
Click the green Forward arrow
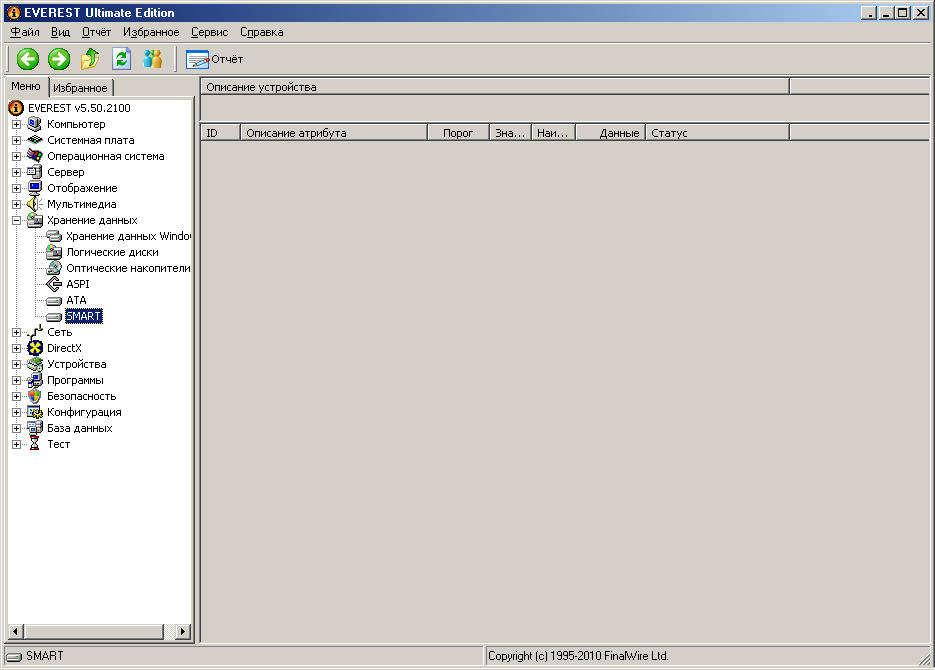59,59
